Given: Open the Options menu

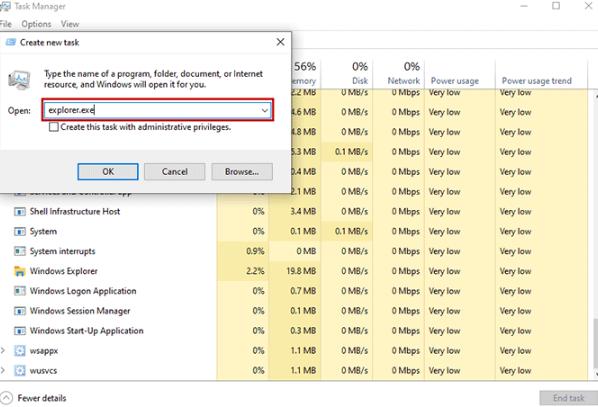Looking at the screenshot, I should tap(36, 24).
